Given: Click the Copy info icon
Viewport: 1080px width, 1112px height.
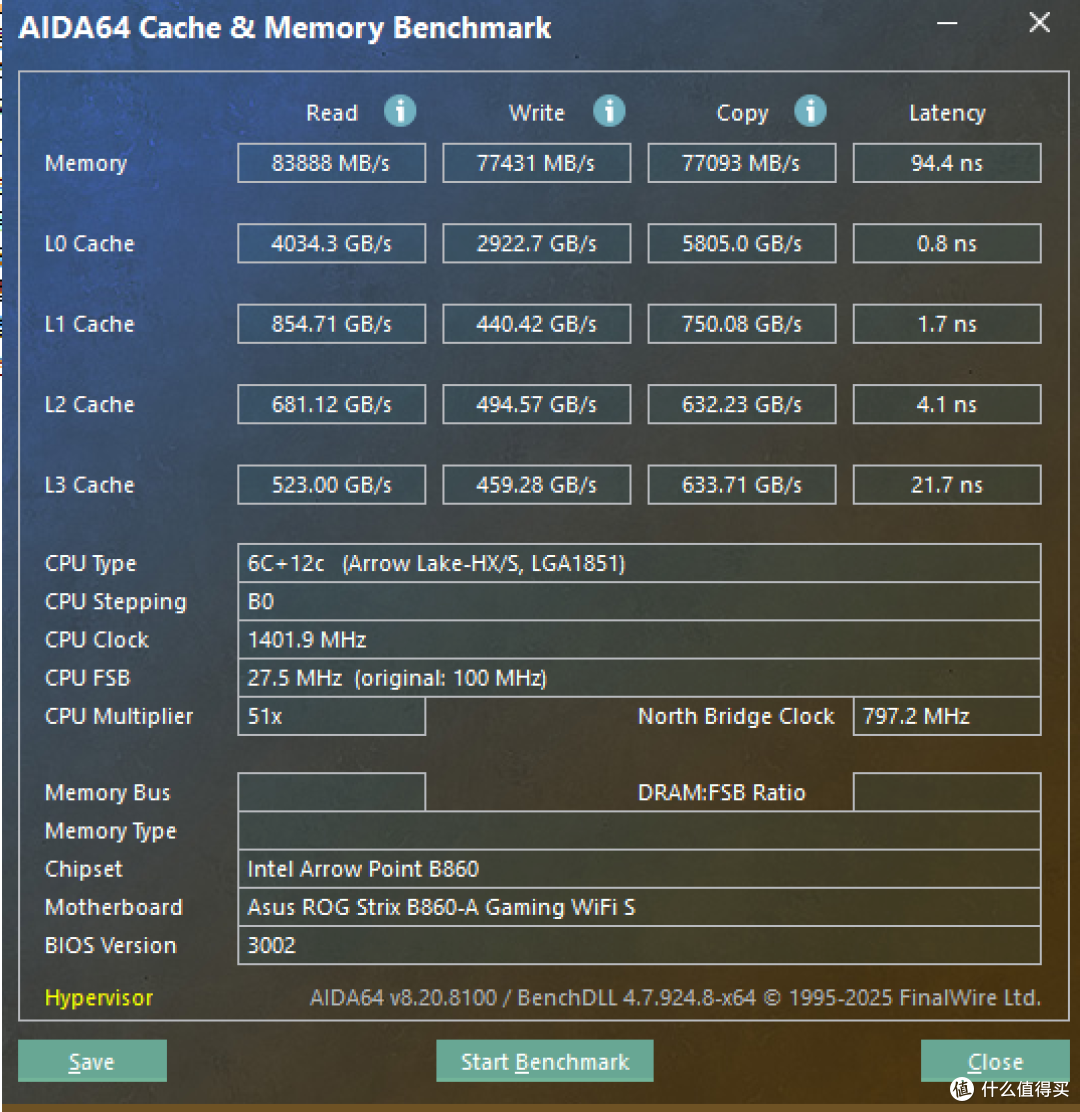Looking at the screenshot, I should (x=810, y=112).
